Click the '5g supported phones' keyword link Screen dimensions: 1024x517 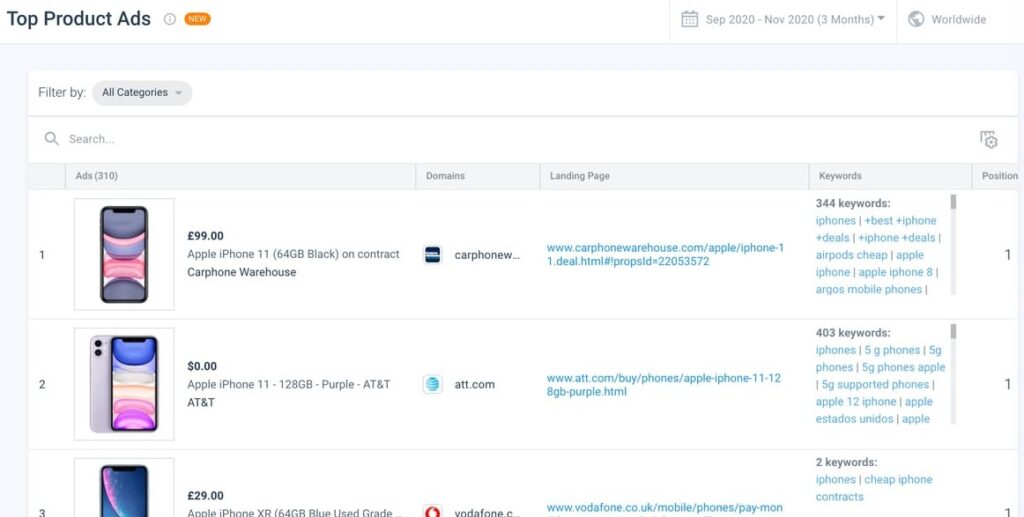pos(874,384)
